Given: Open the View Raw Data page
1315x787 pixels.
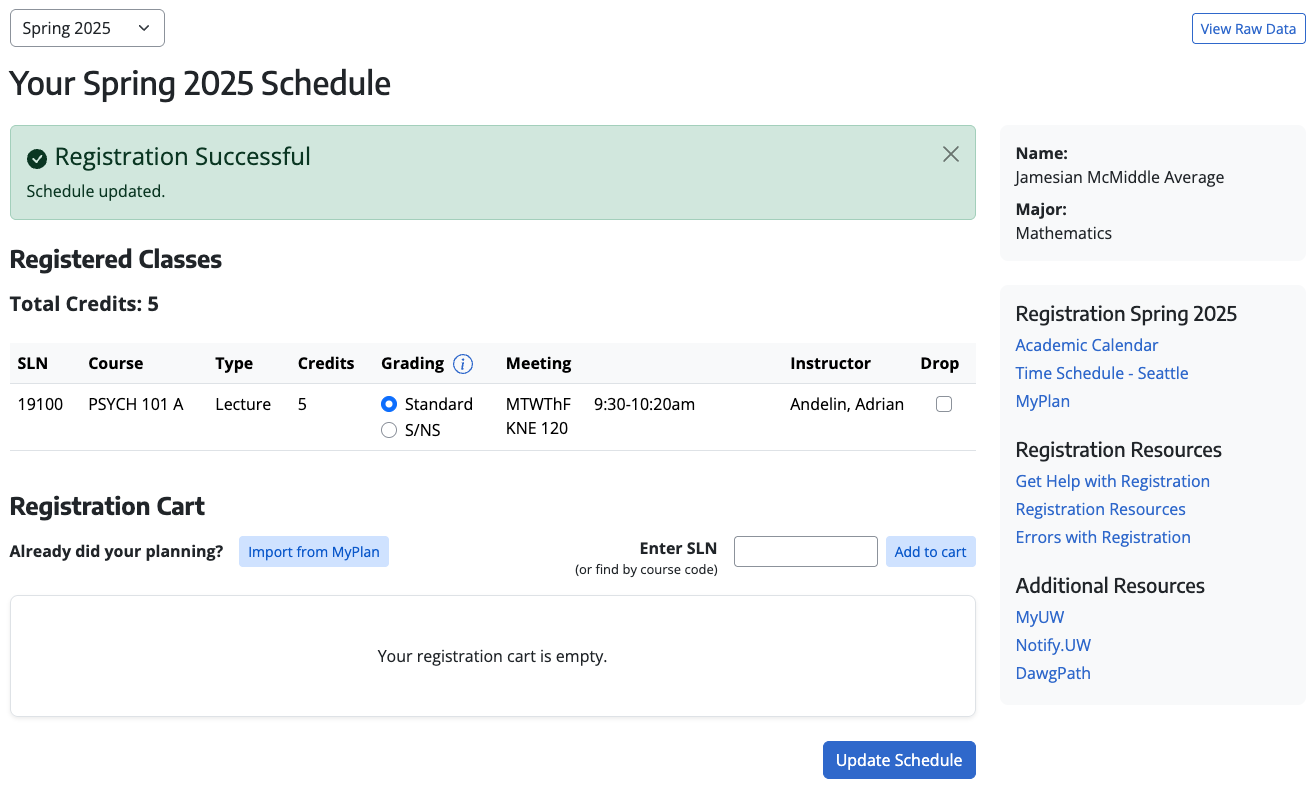Looking at the screenshot, I should click(1247, 29).
